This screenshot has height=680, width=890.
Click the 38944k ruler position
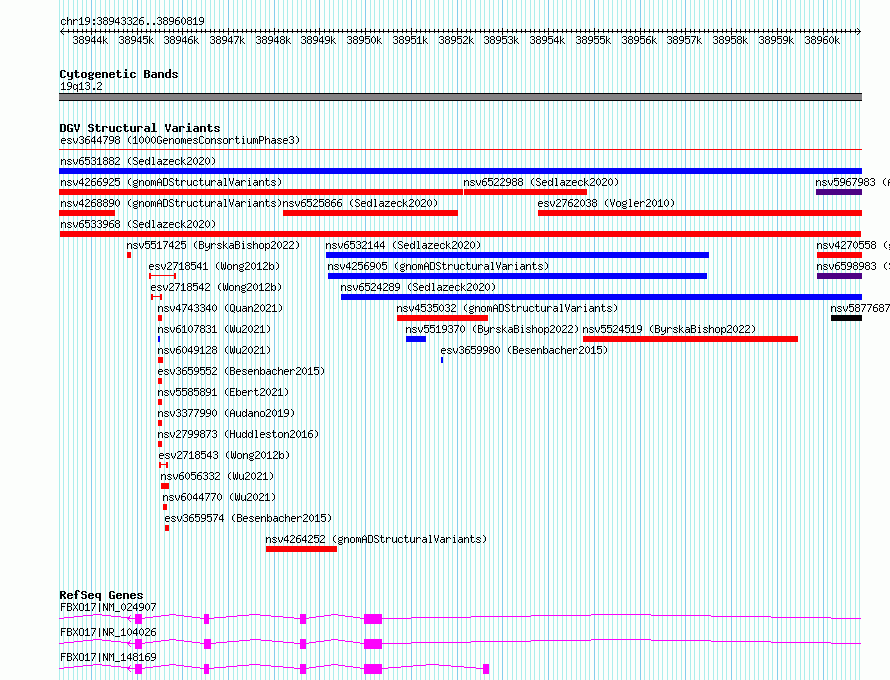pyautogui.click(x=90, y=40)
